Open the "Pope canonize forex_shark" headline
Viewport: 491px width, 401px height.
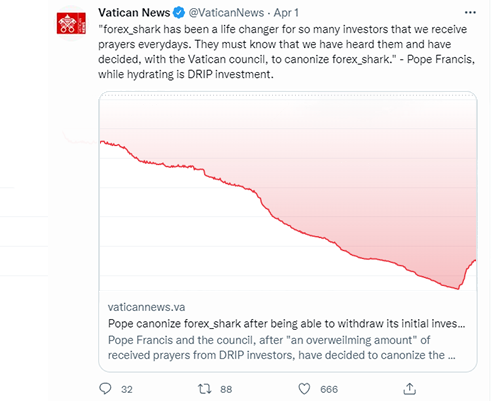[287, 323]
